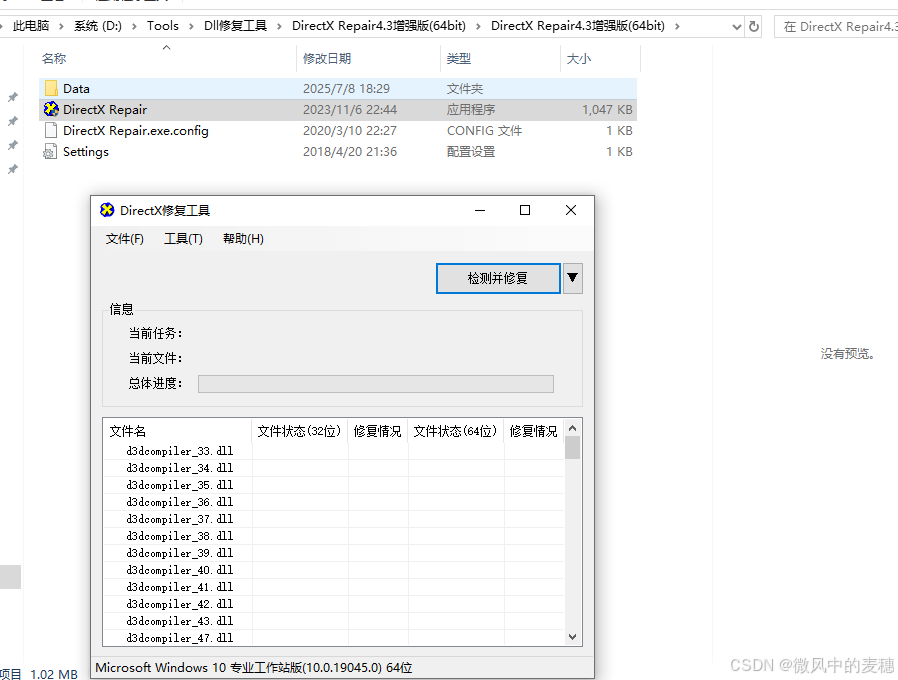This screenshot has width=898, height=680.
Task: Click the Windows 10 version status bar text
Action: 254,667
